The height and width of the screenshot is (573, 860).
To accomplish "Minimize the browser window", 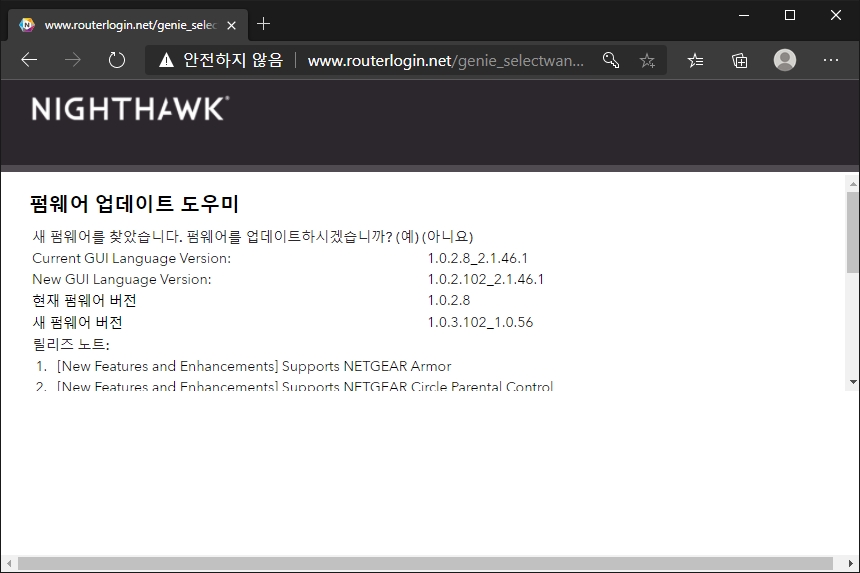I will [744, 15].
